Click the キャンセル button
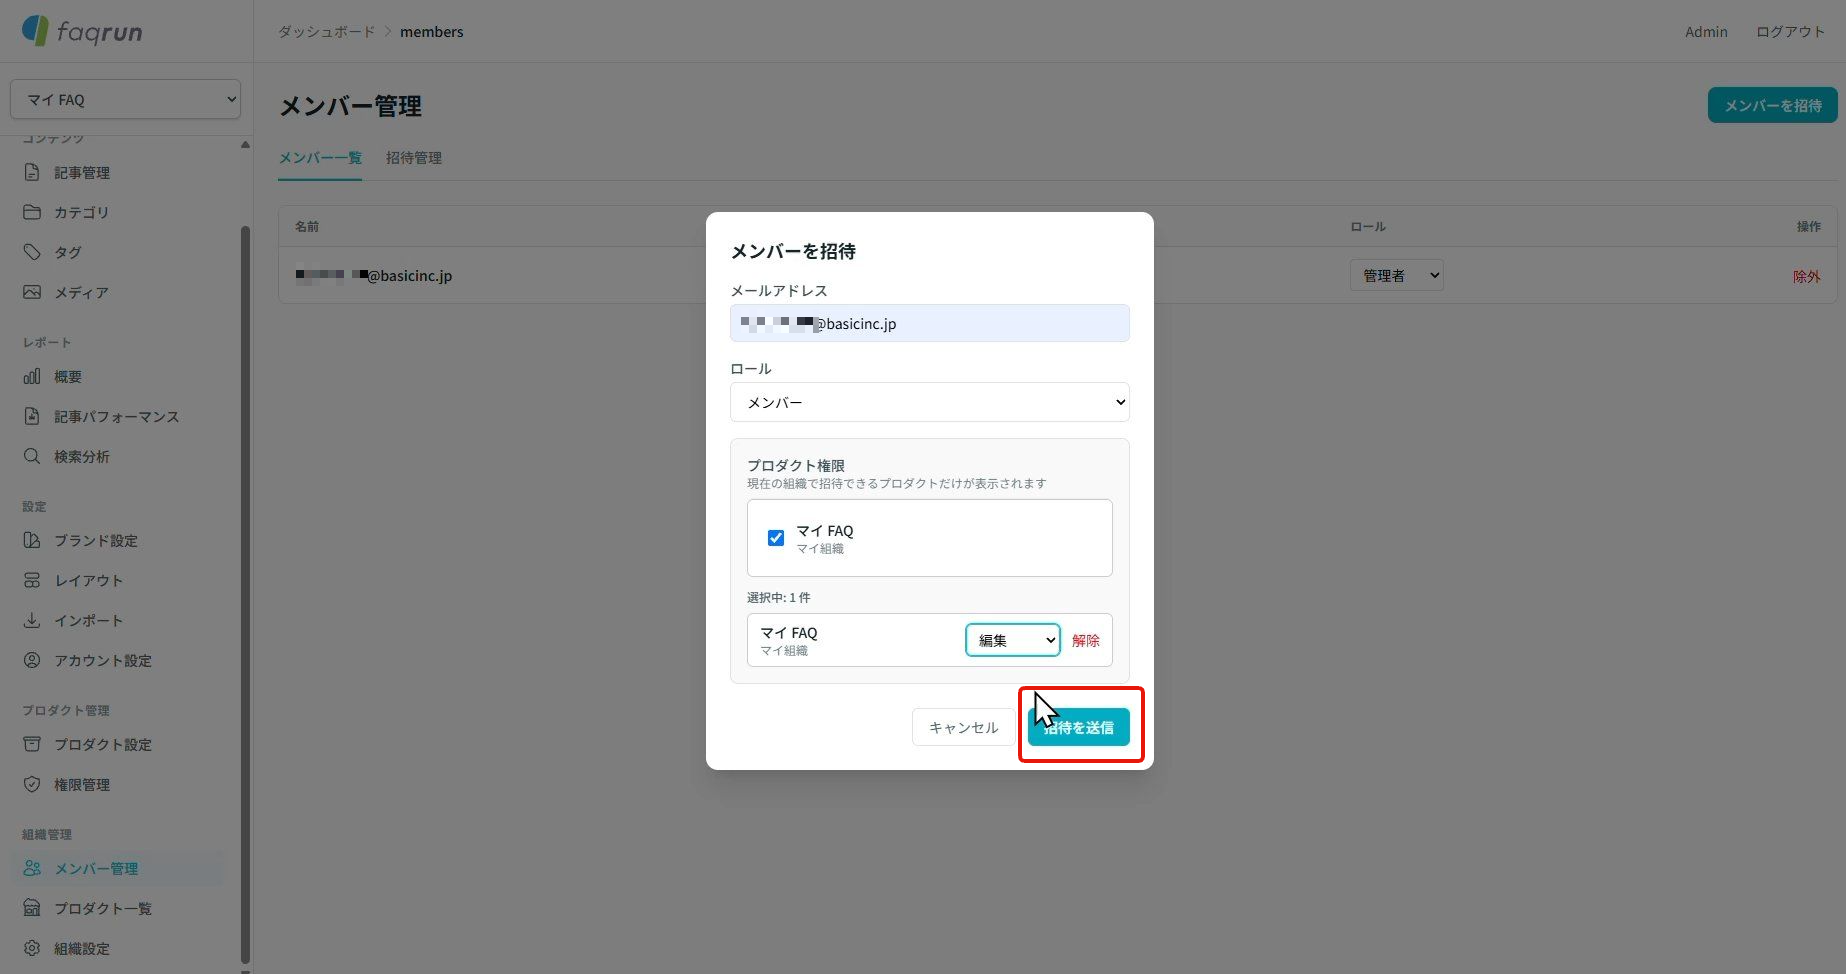1846x974 pixels. point(964,727)
